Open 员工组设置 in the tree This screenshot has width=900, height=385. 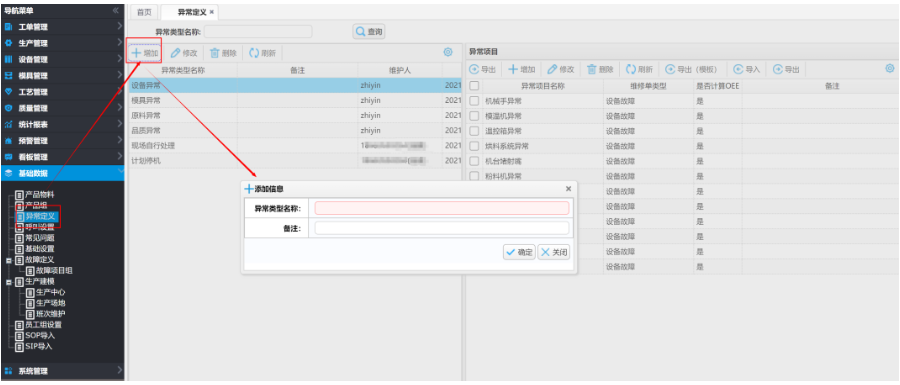(43, 325)
